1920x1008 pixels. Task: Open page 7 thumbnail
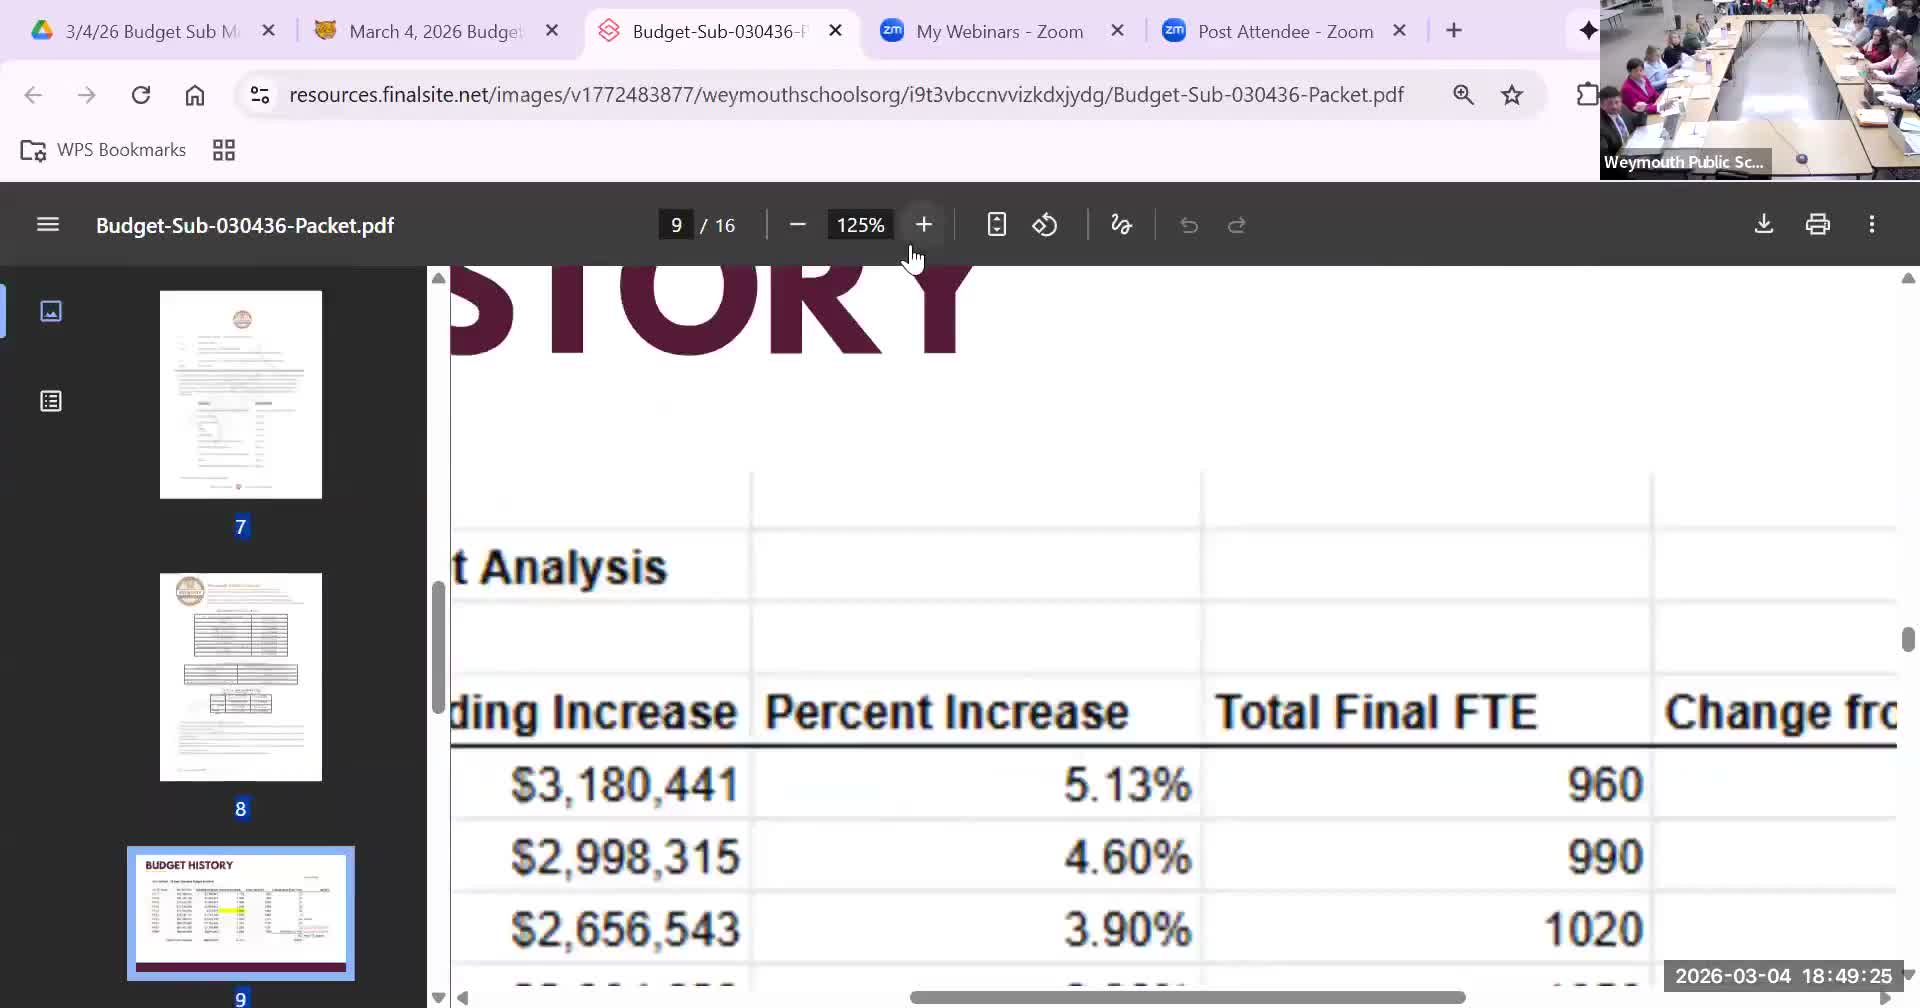point(241,395)
